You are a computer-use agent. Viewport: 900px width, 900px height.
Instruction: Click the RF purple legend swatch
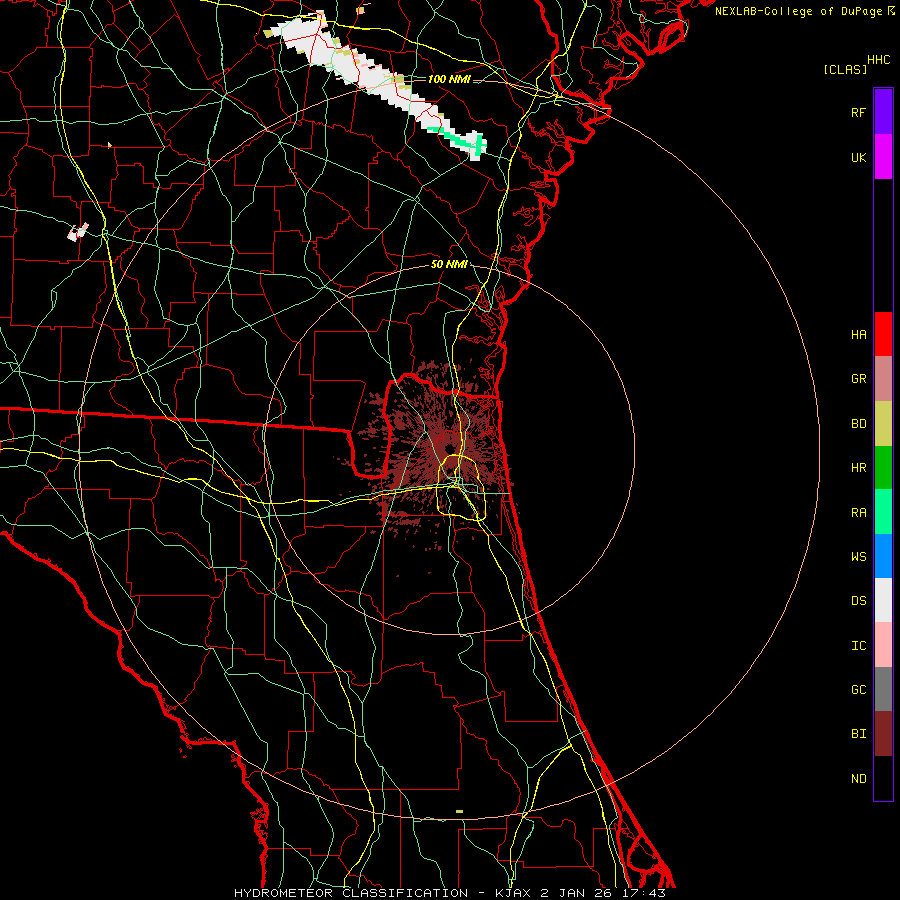point(883,112)
